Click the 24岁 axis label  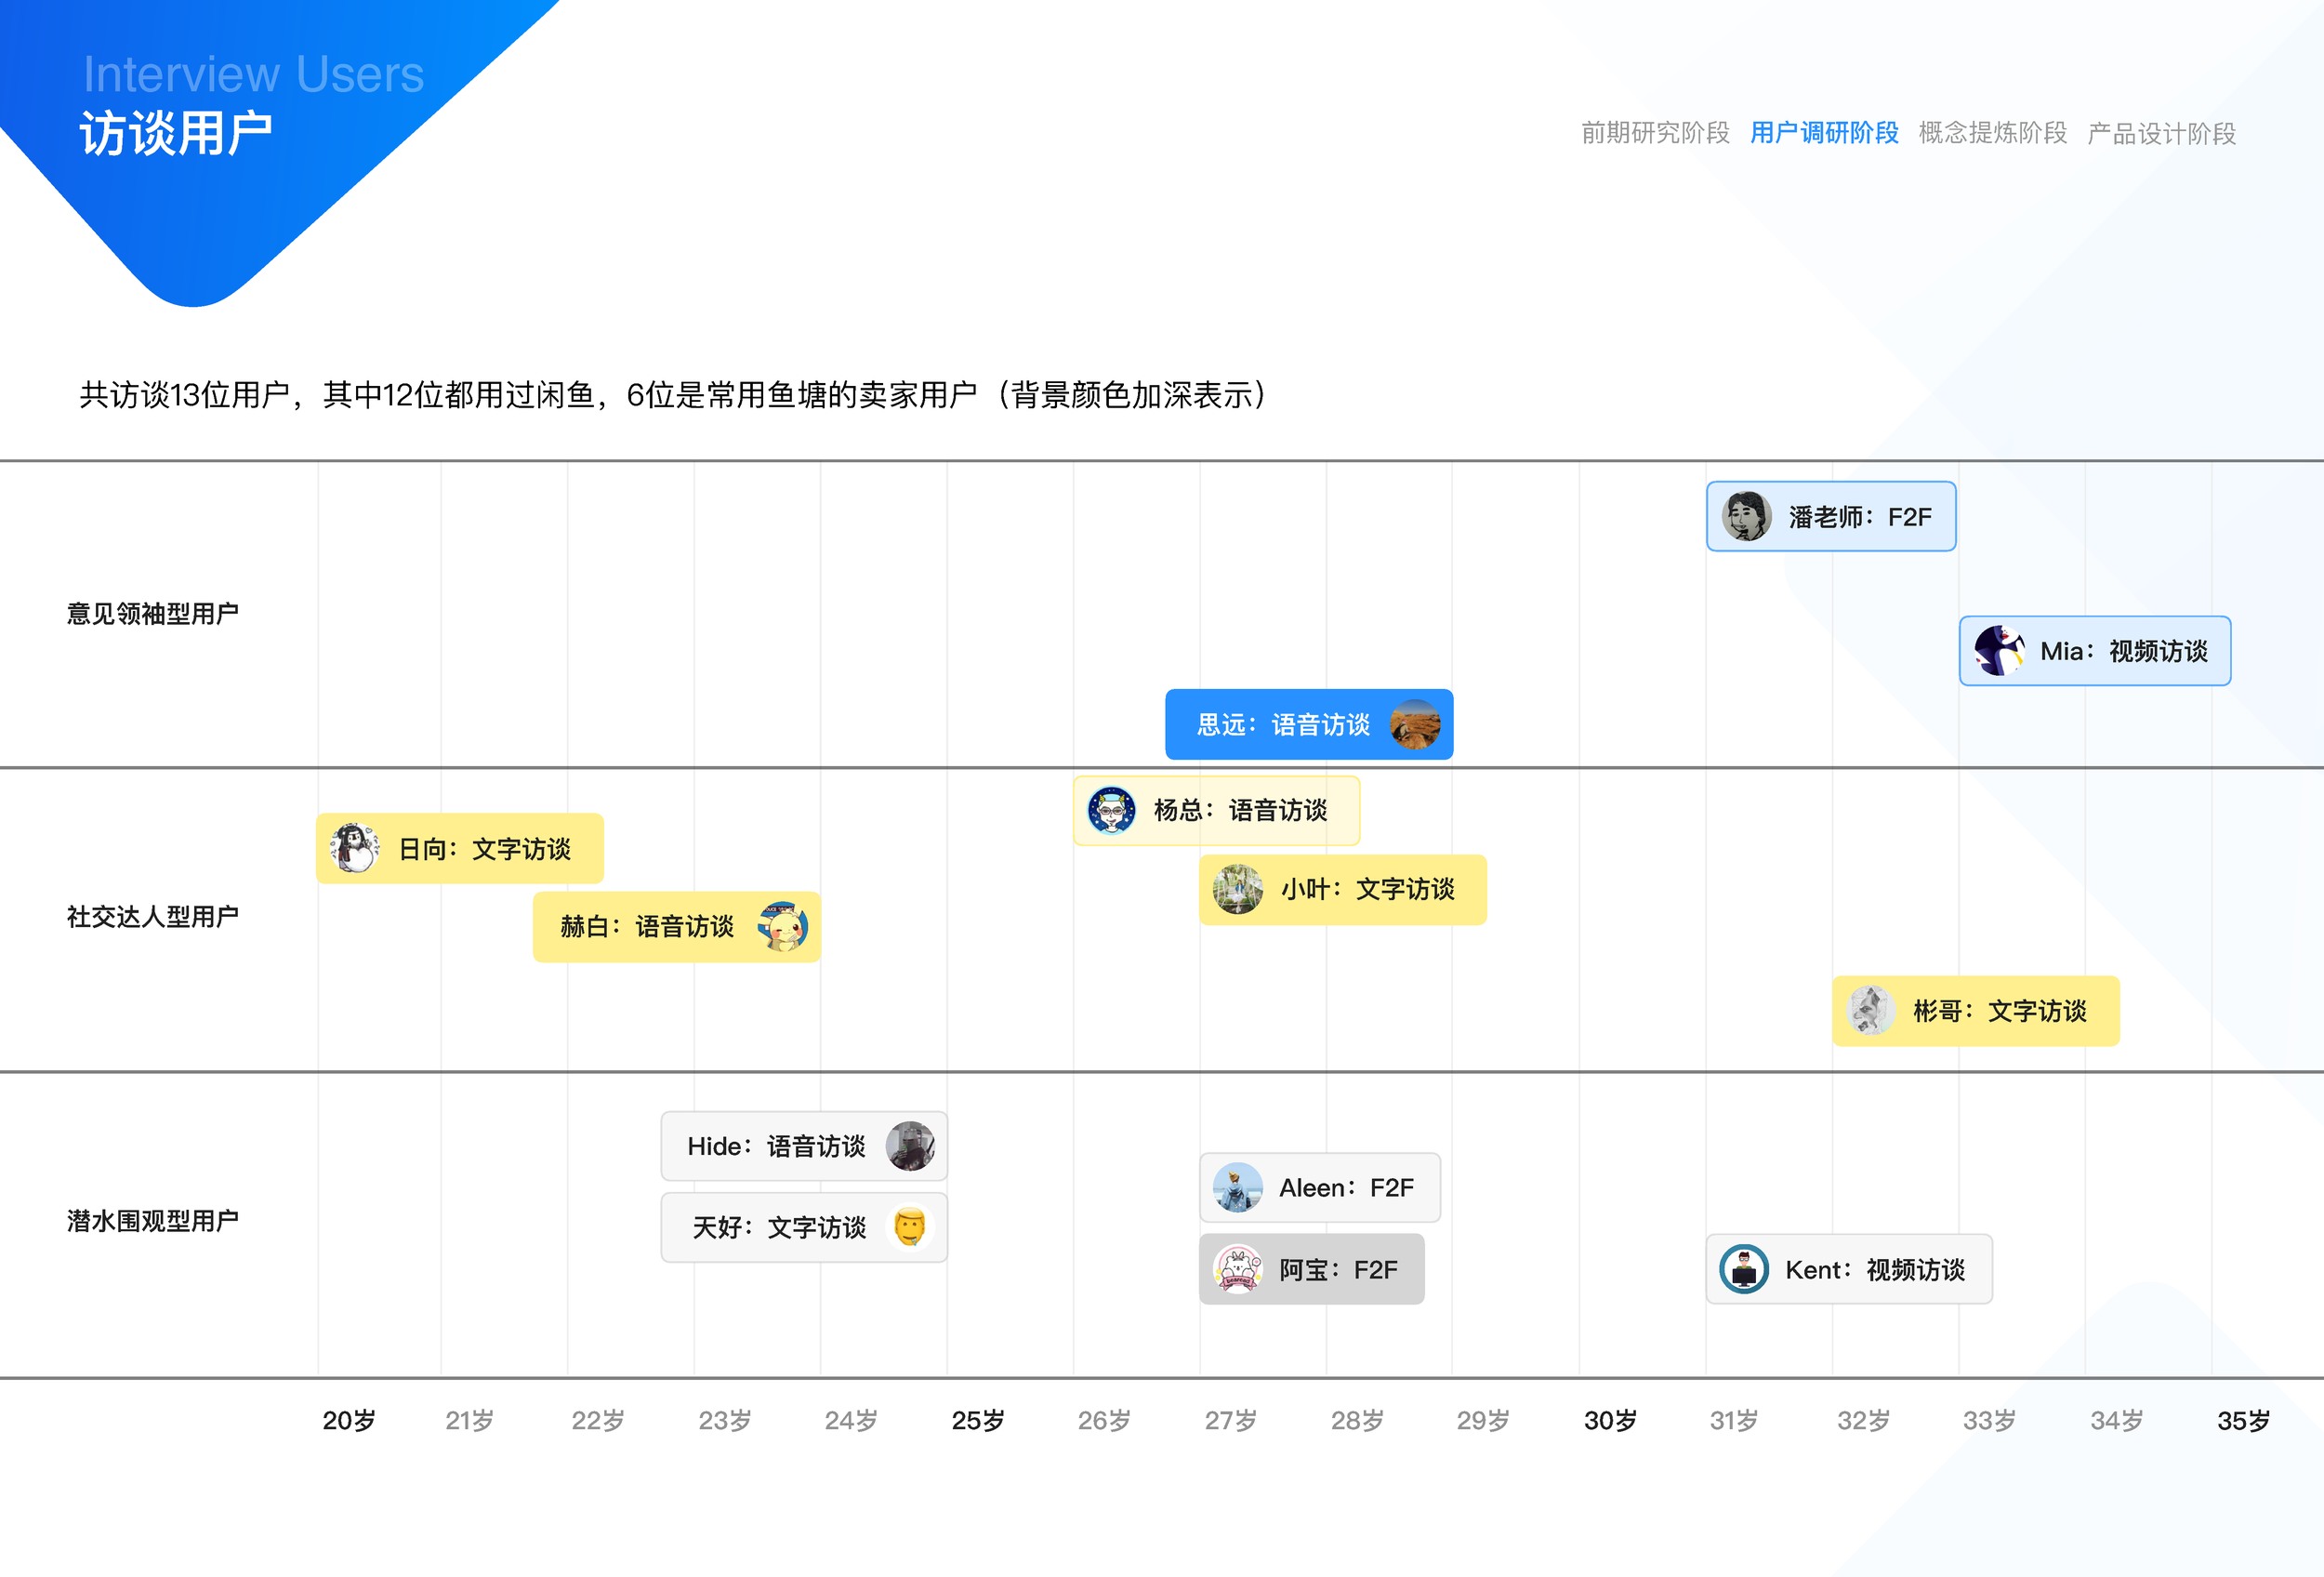(850, 1420)
